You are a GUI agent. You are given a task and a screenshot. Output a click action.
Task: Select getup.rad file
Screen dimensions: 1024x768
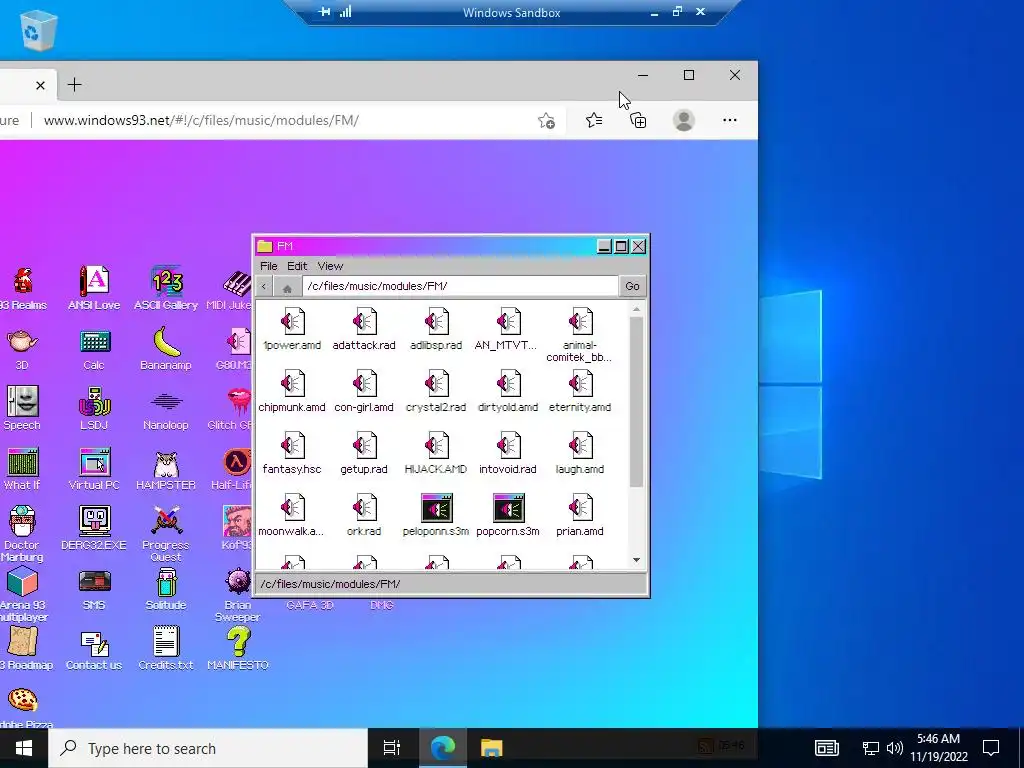click(364, 453)
